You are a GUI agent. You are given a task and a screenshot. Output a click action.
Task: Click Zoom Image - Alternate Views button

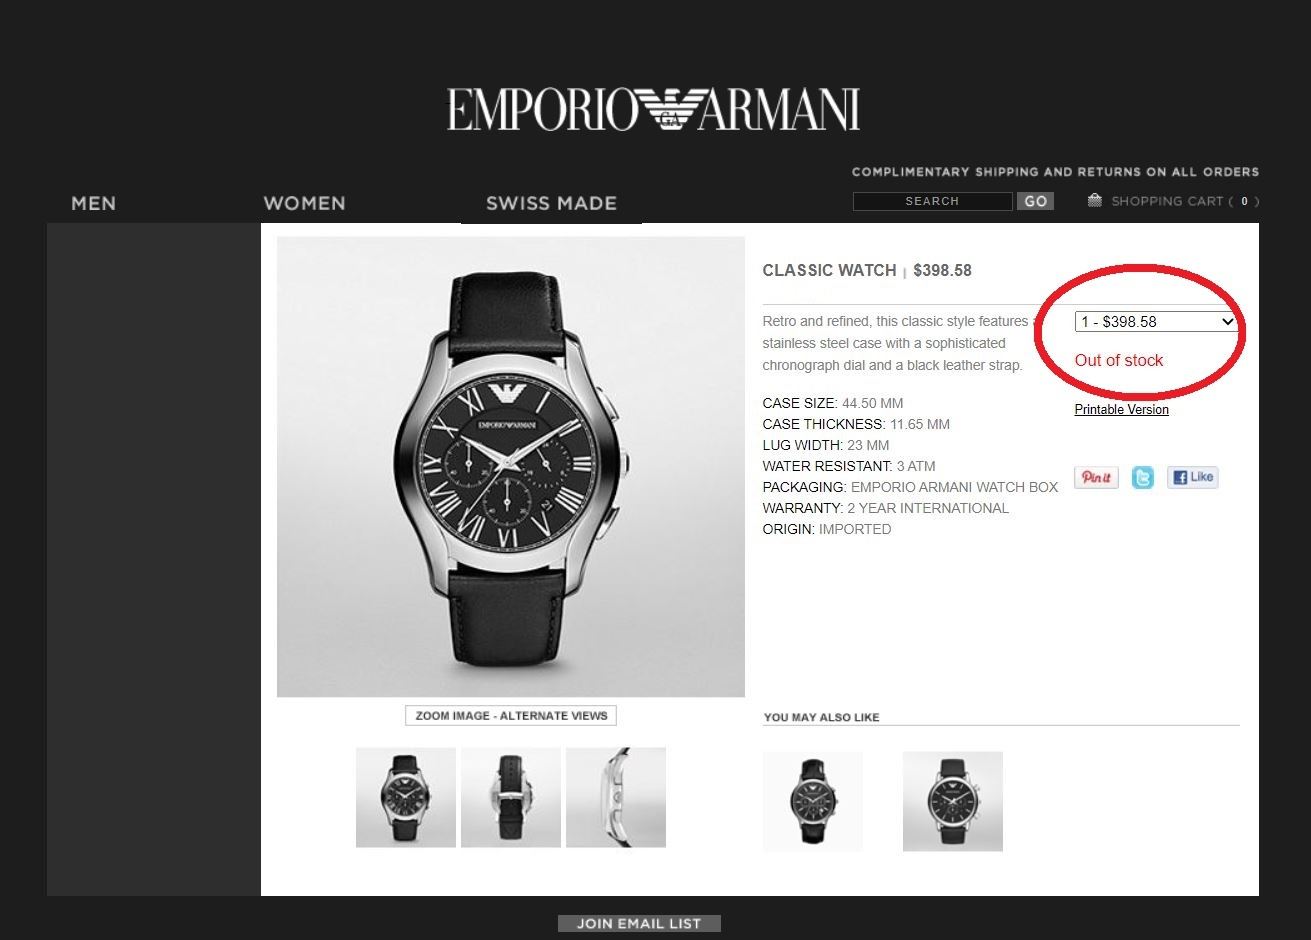point(511,716)
